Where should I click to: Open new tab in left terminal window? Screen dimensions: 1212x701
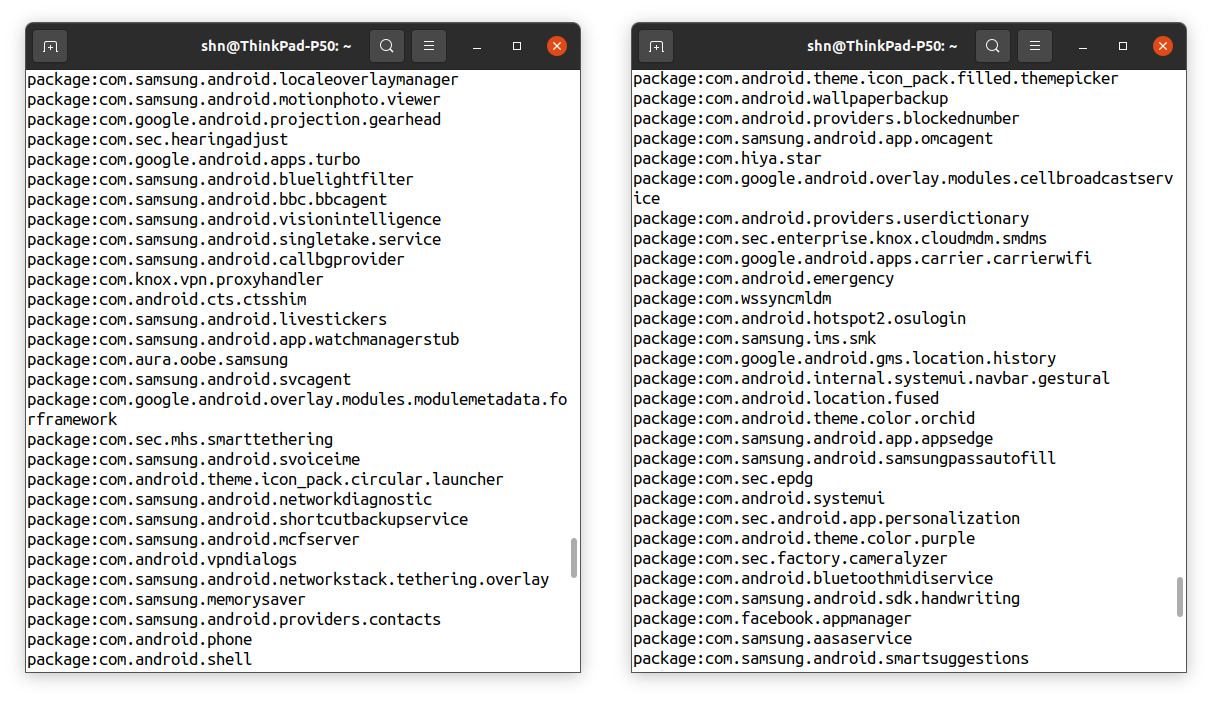click(50, 46)
